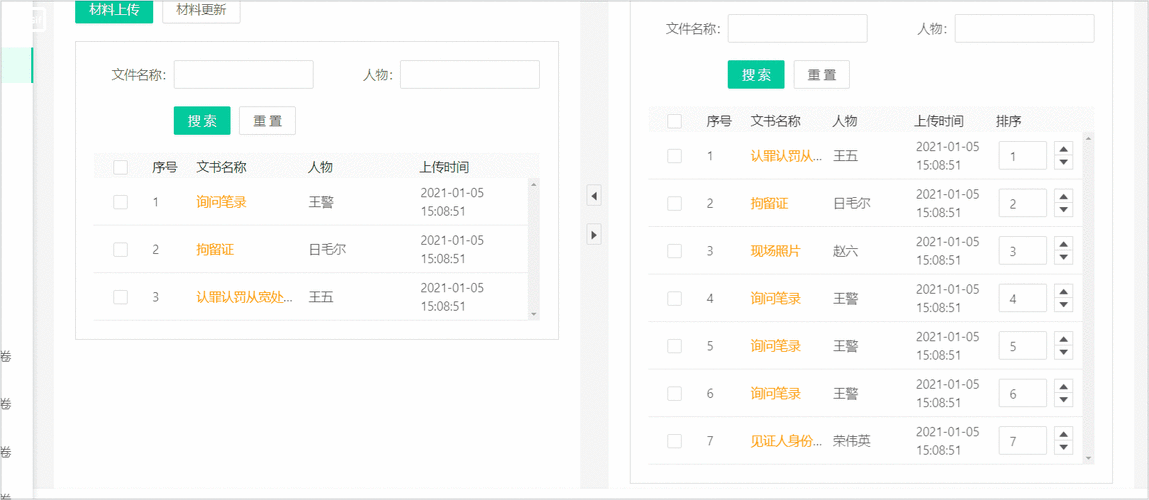This screenshot has height=500, width=1149.
Task: Tick the checkbox for right row 7 荣伟英
Action: tap(675, 441)
